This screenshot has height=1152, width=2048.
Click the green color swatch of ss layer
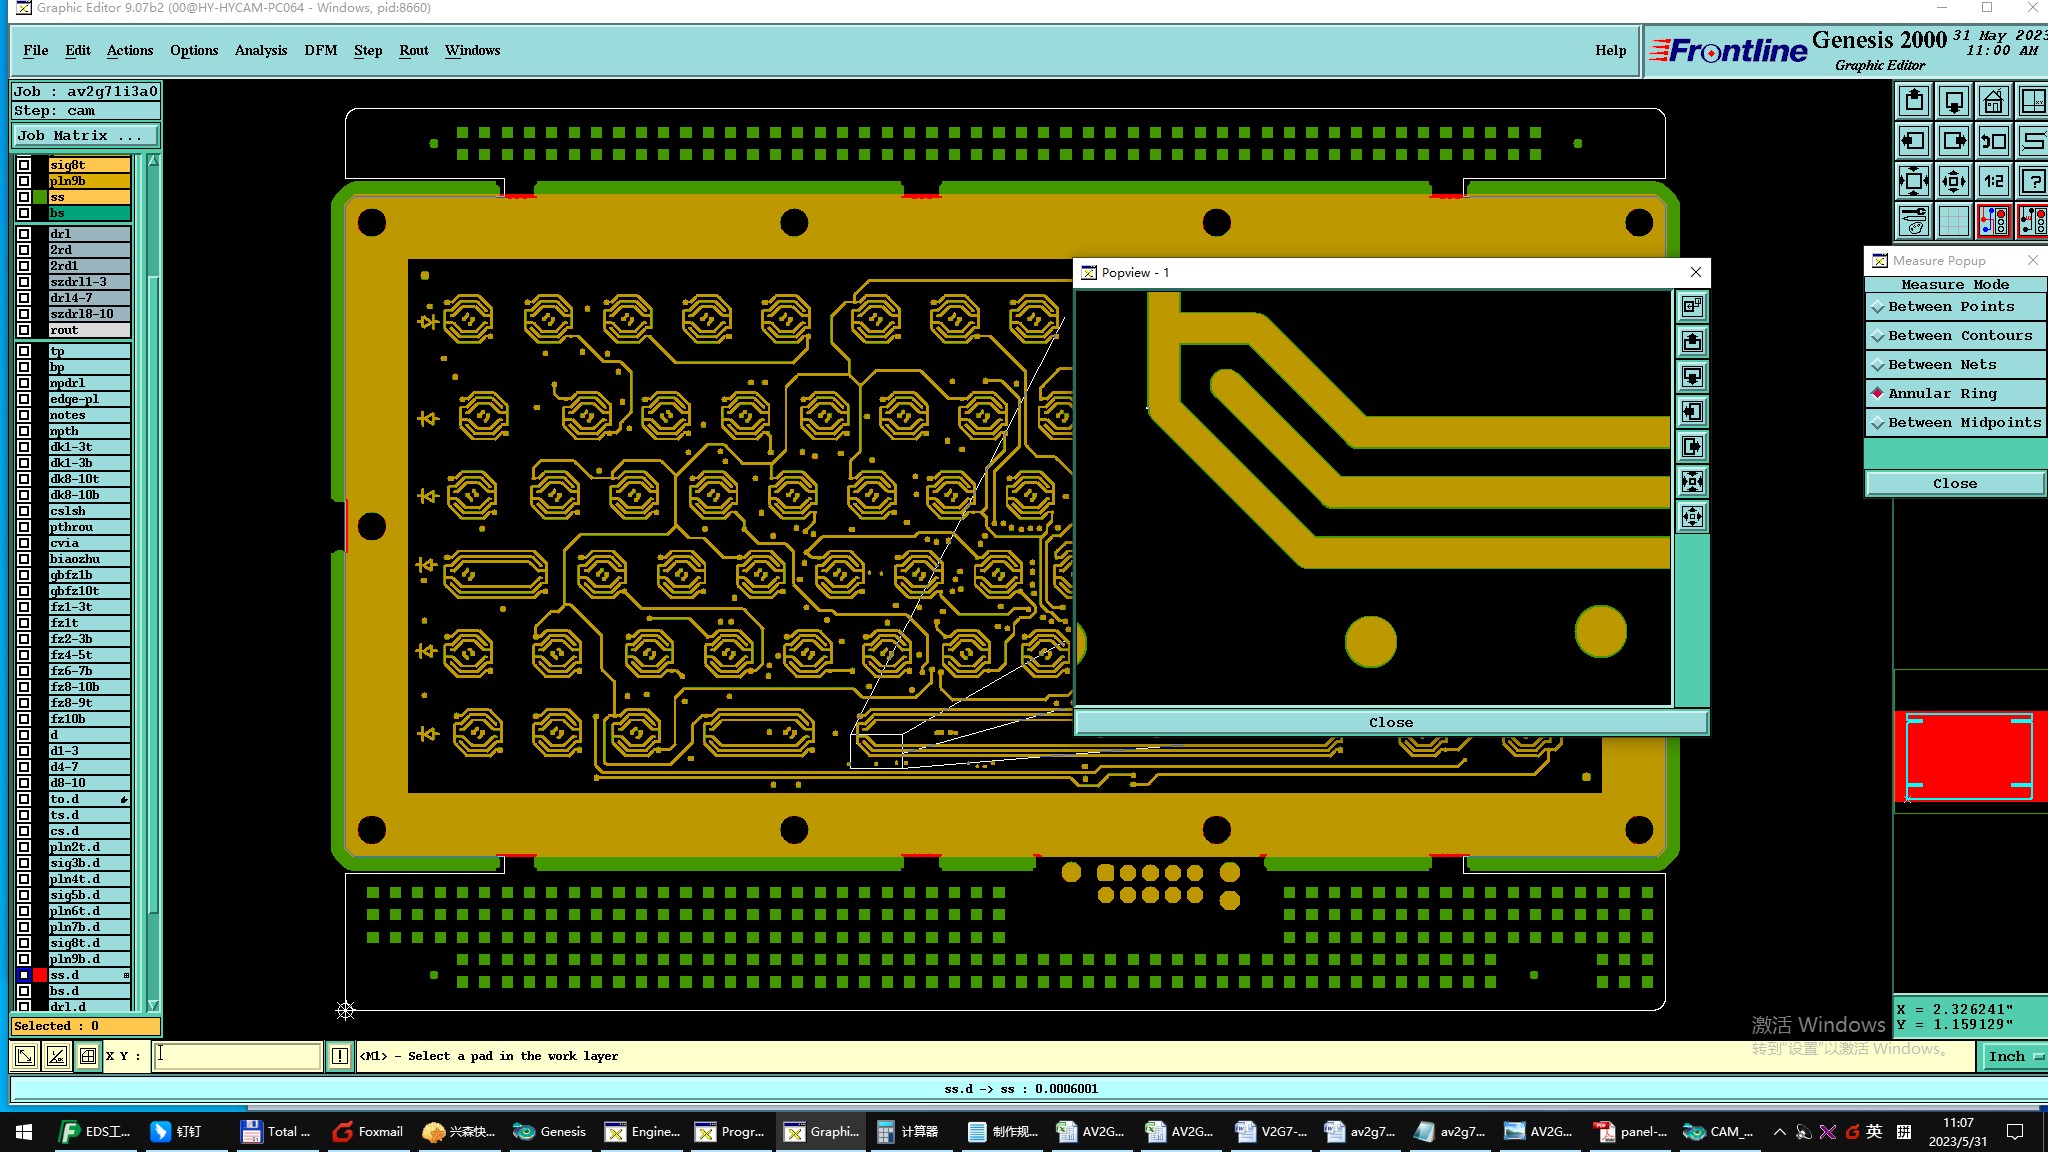click(40, 197)
